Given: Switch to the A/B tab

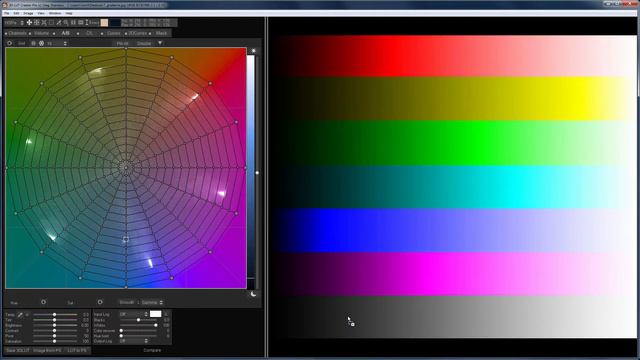Looking at the screenshot, I should click(x=65, y=33).
